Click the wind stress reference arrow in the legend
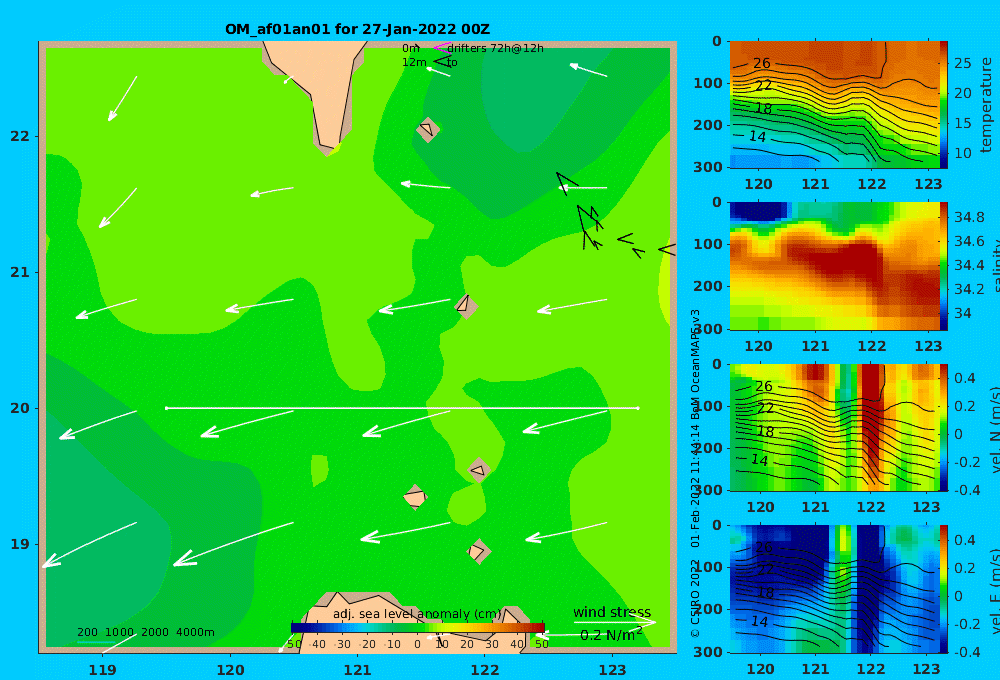This screenshot has width=1000, height=680. (614, 622)
